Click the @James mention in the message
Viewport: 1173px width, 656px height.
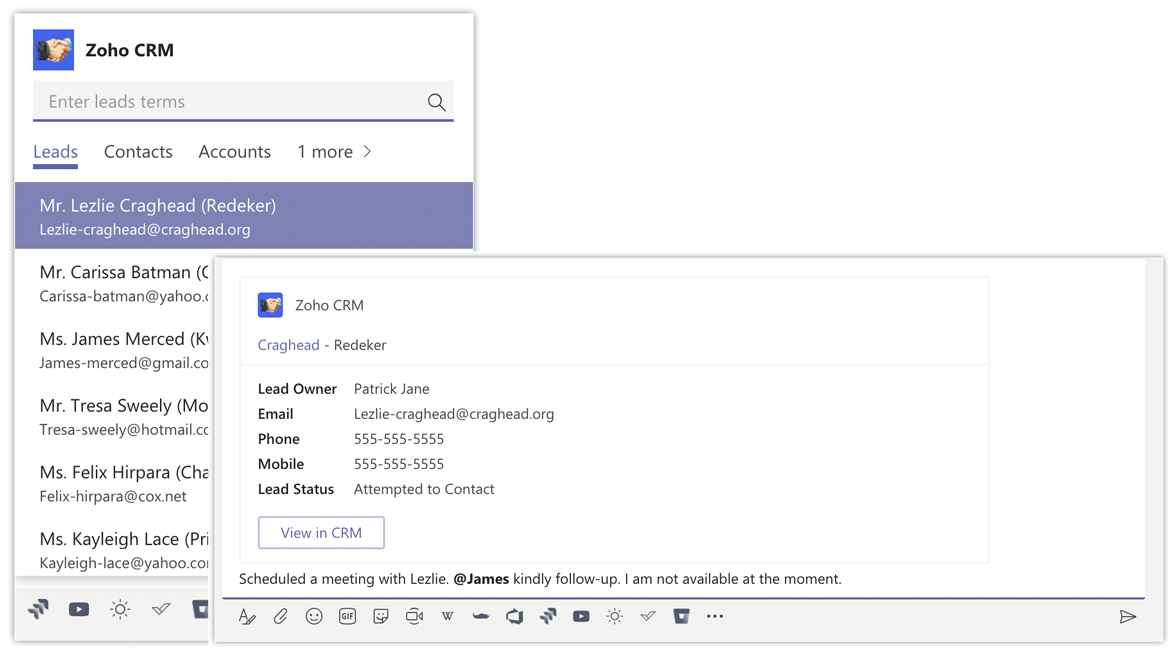point(481,579)
